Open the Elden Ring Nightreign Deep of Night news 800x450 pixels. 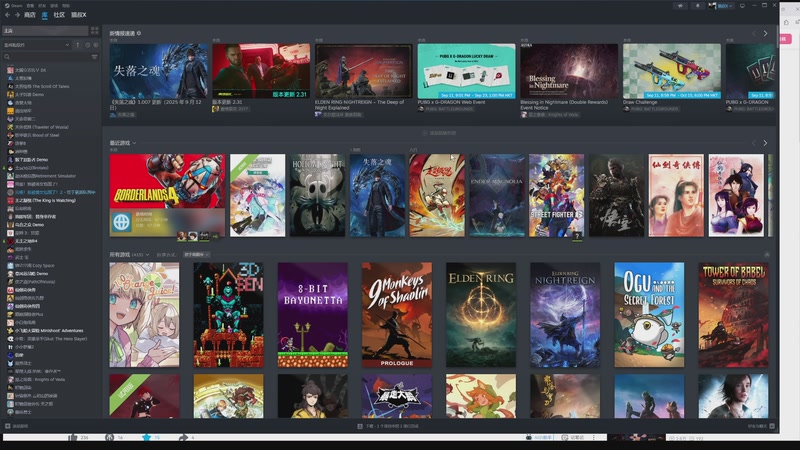[x=364, y=71]
